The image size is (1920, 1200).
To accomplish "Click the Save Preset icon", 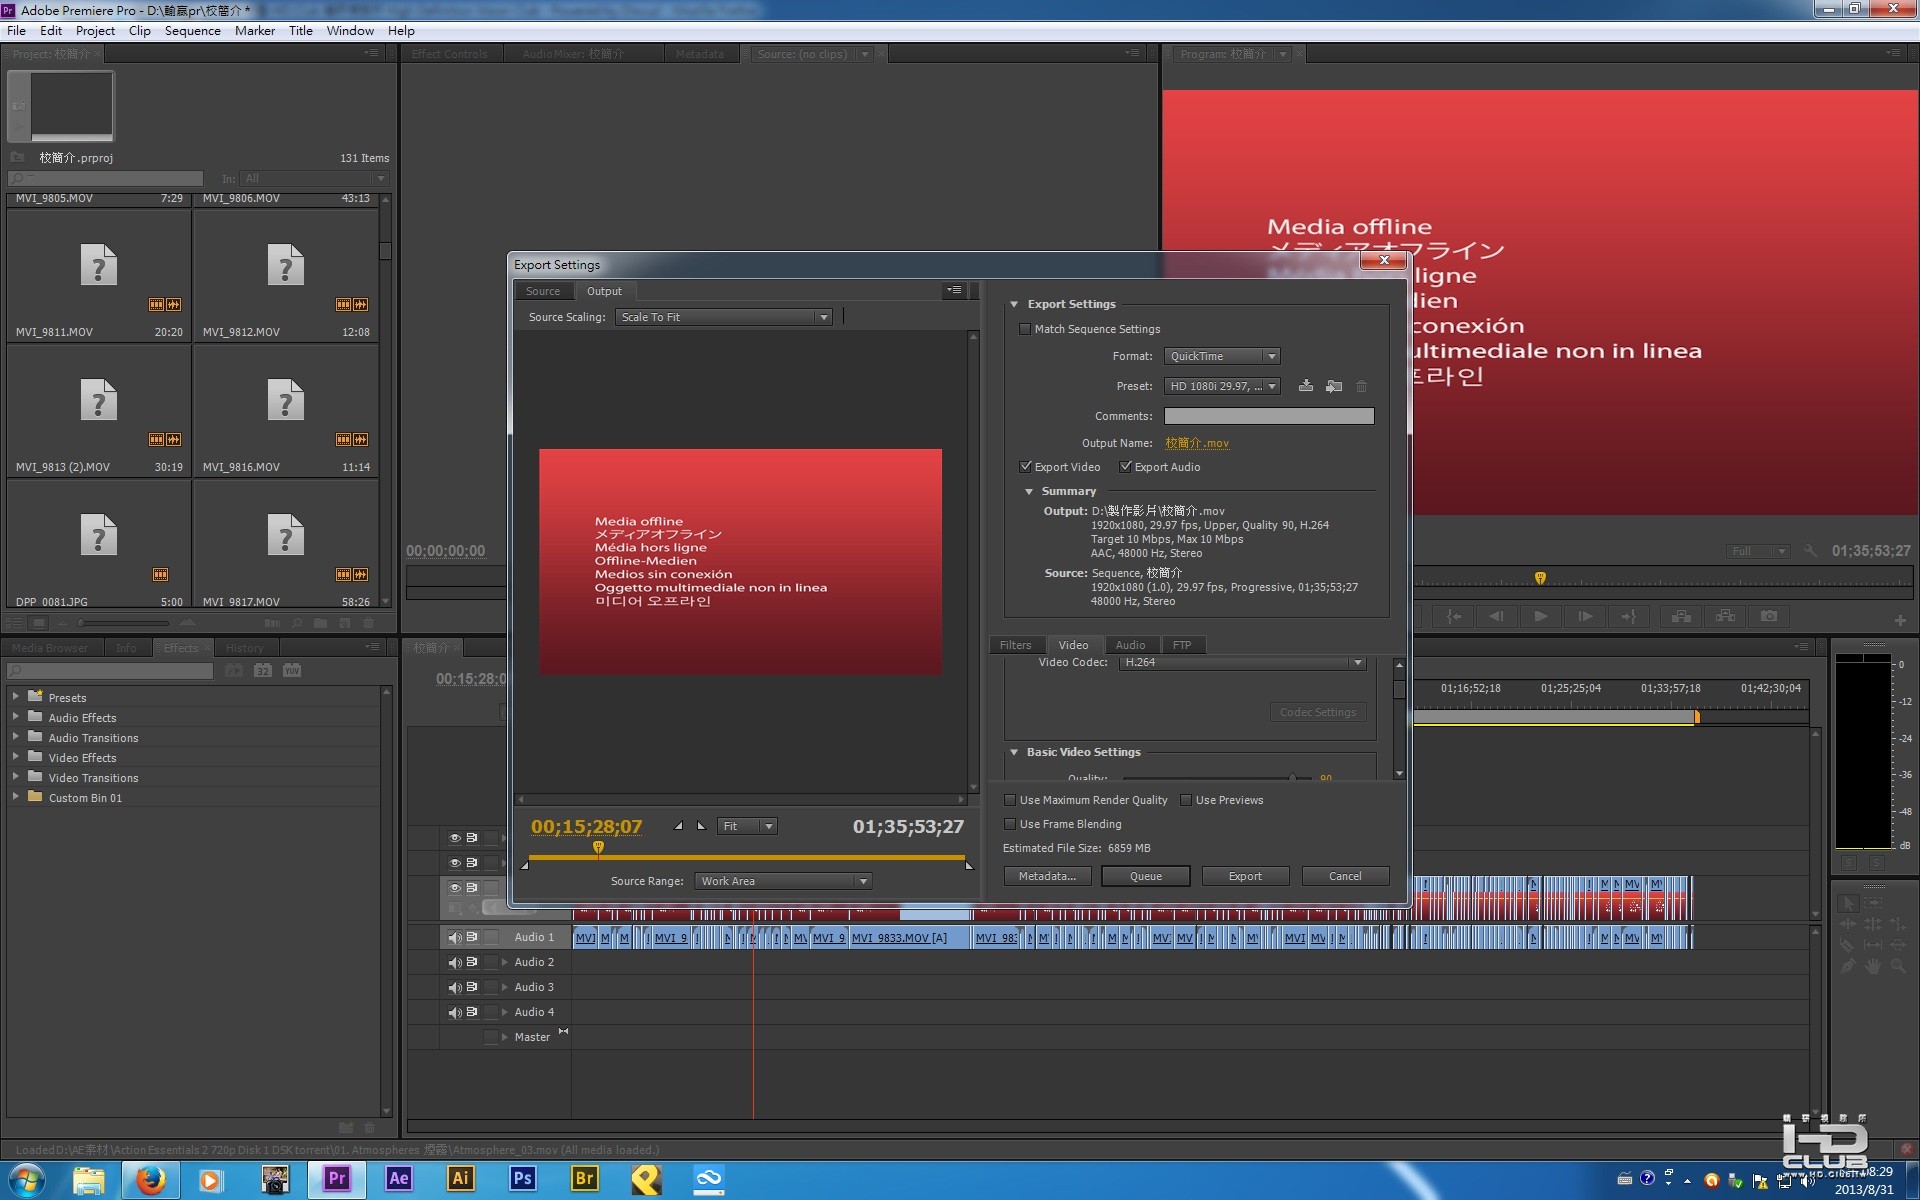I will (1305, 386).
